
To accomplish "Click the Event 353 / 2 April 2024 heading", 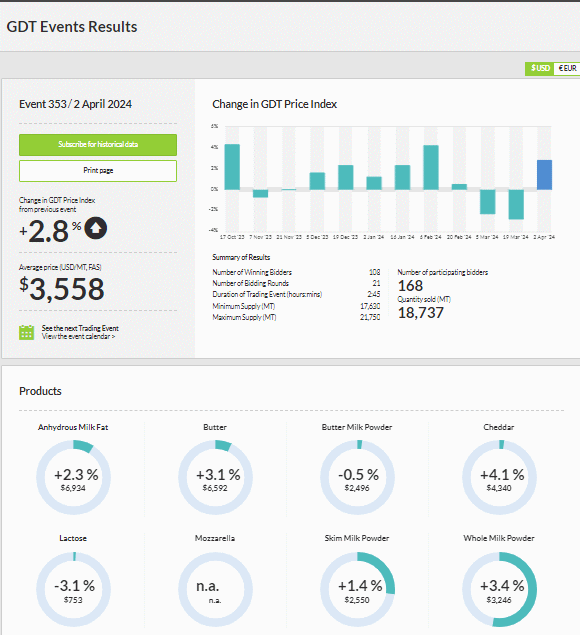I will (75, 104).
